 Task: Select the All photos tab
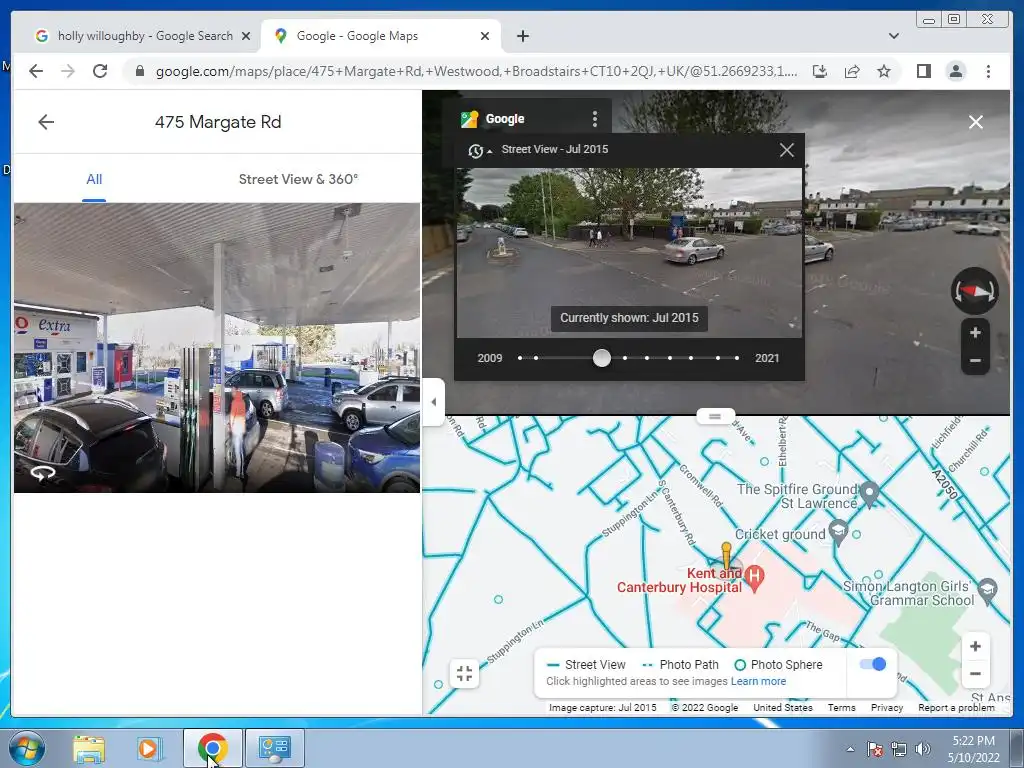click(x=94, y=180)
